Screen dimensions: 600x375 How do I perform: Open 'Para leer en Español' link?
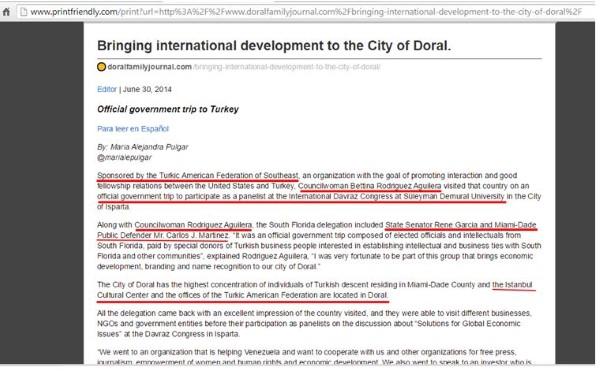click(133, 129)
